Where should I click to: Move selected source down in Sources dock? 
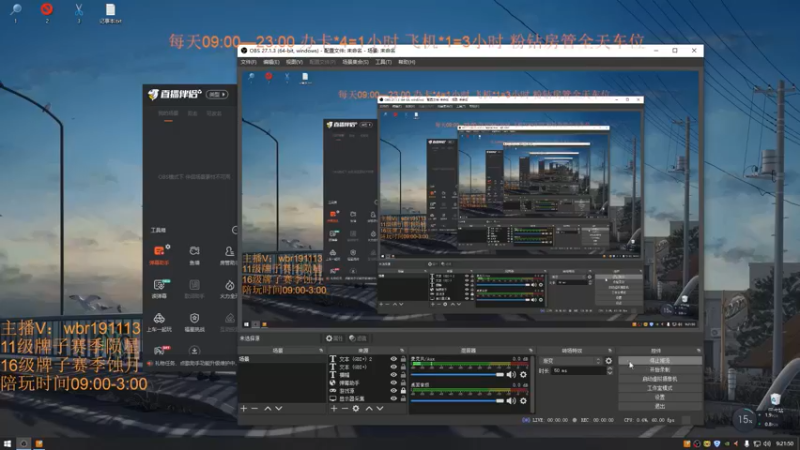[x=380, y=409]
